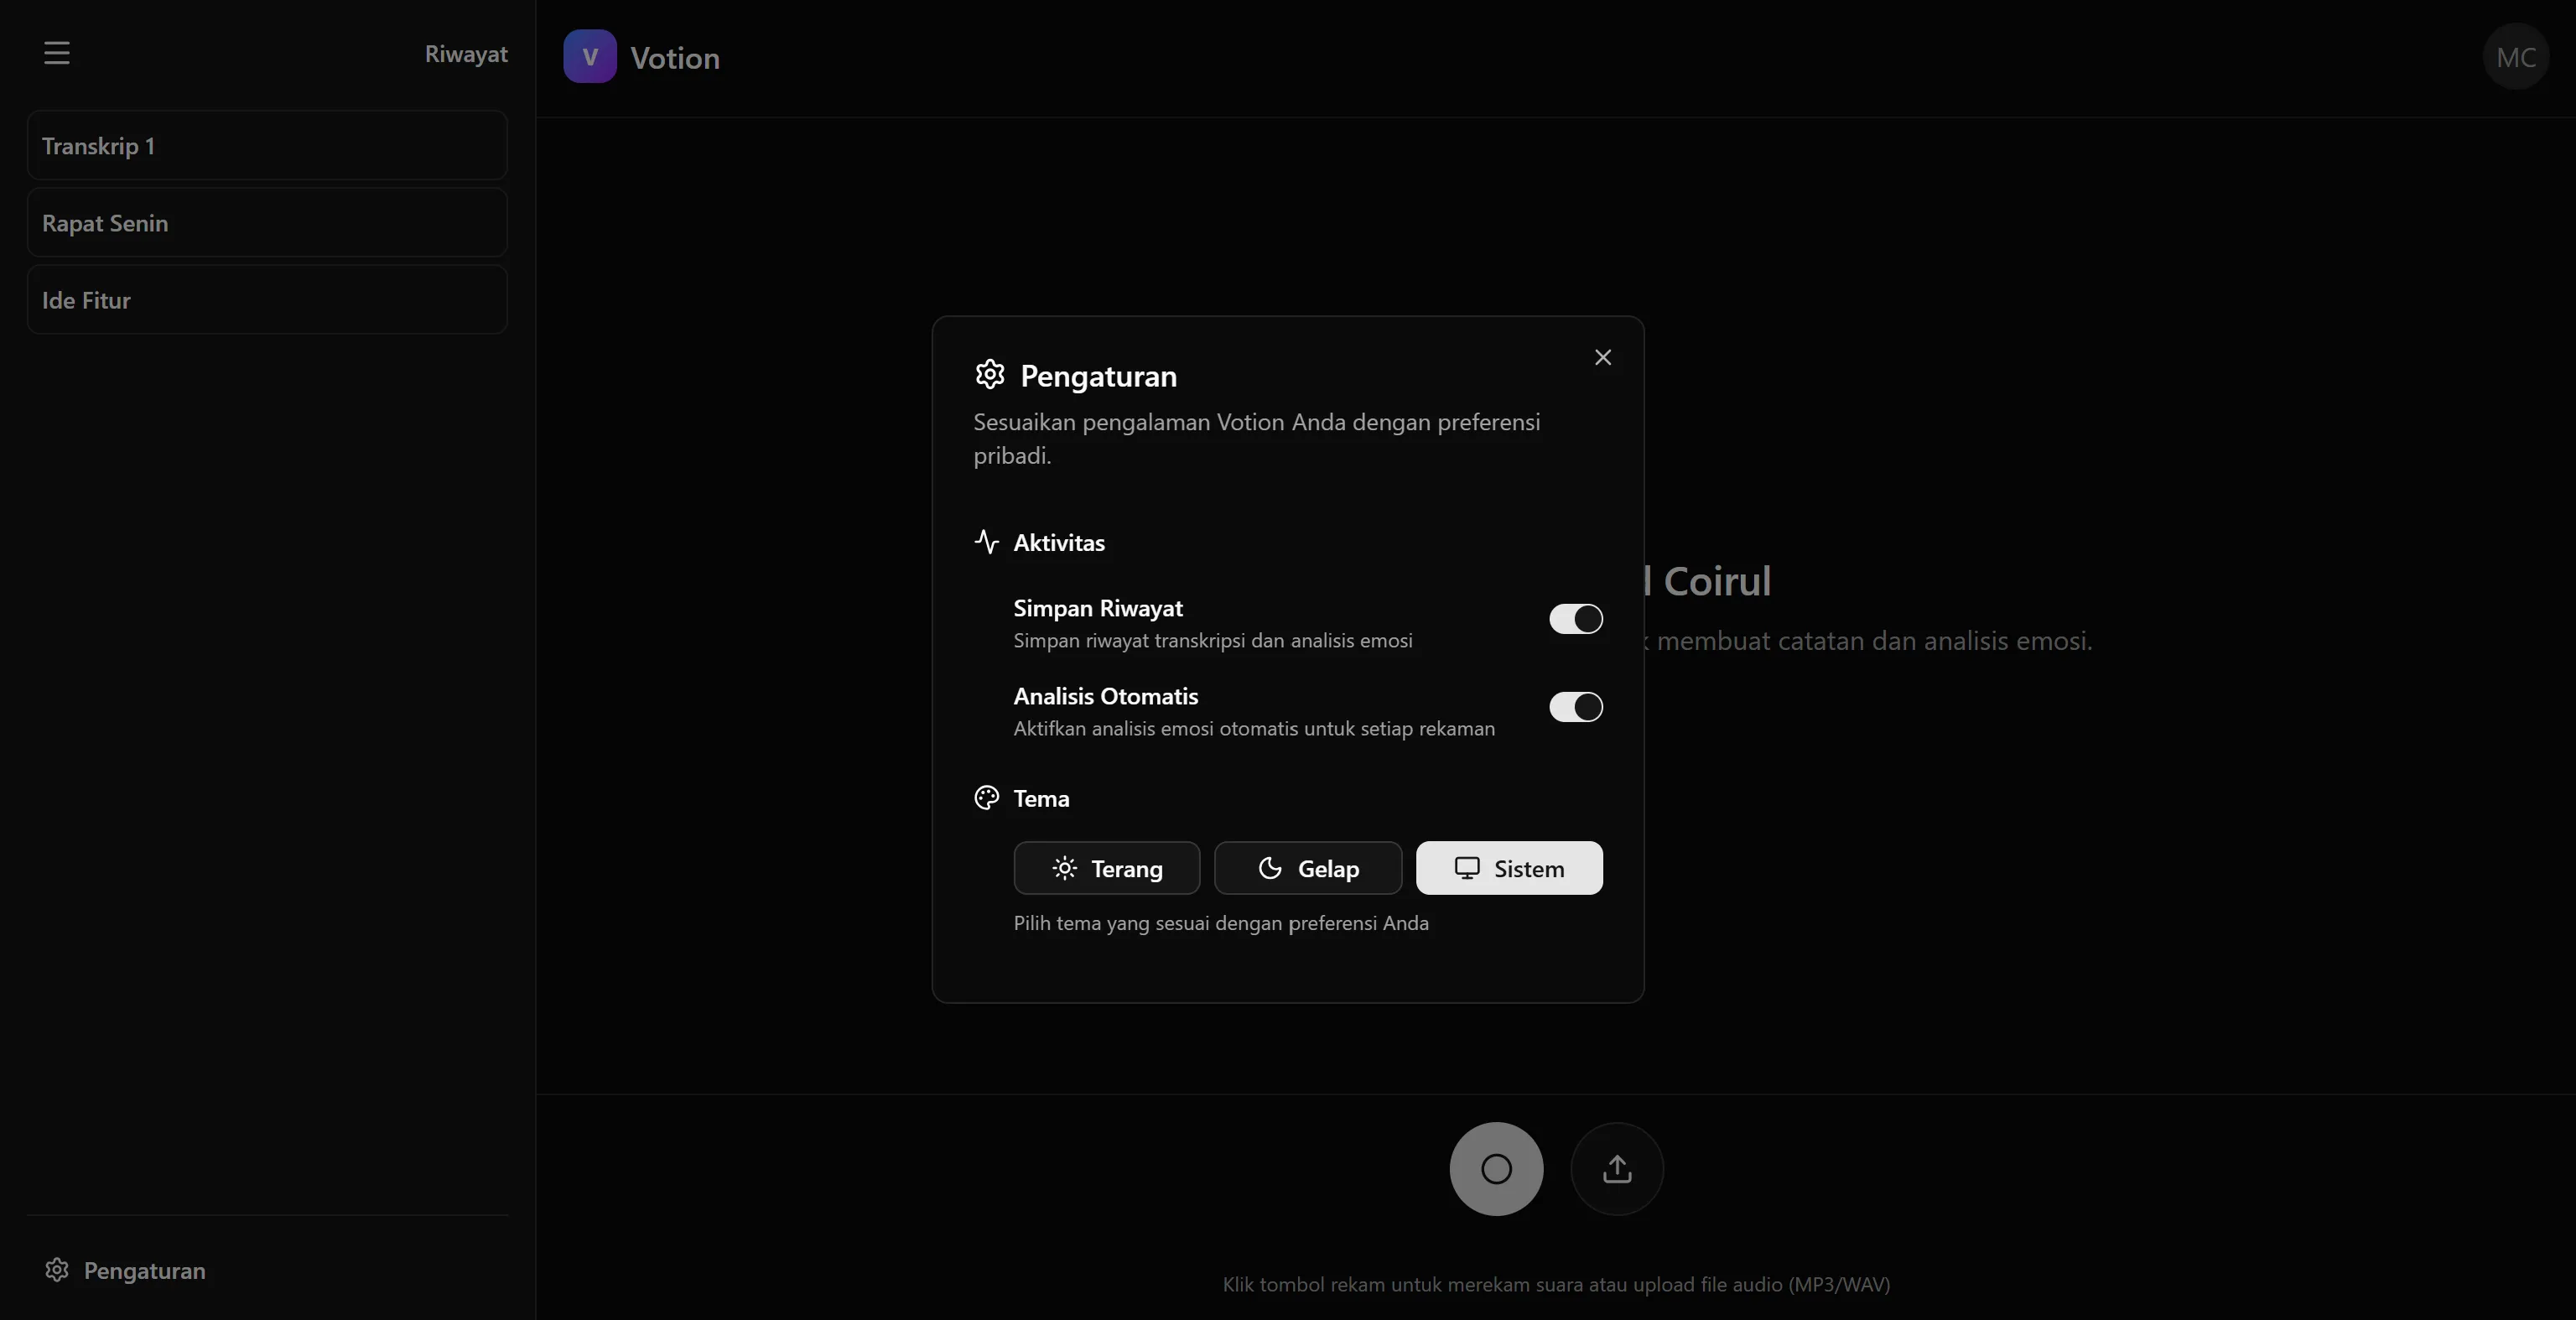Click the Aktivitas waveform icon

point(986,541)
